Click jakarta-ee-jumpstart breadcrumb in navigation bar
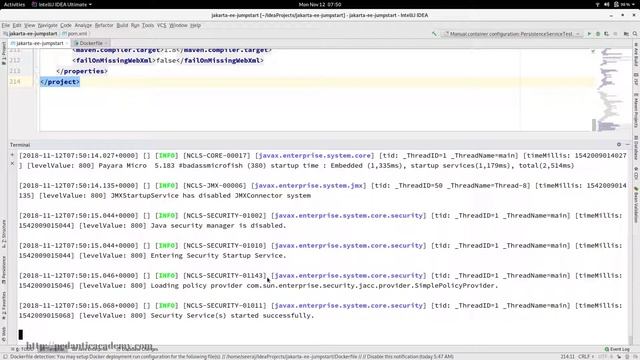 click(x=31, y=34)
